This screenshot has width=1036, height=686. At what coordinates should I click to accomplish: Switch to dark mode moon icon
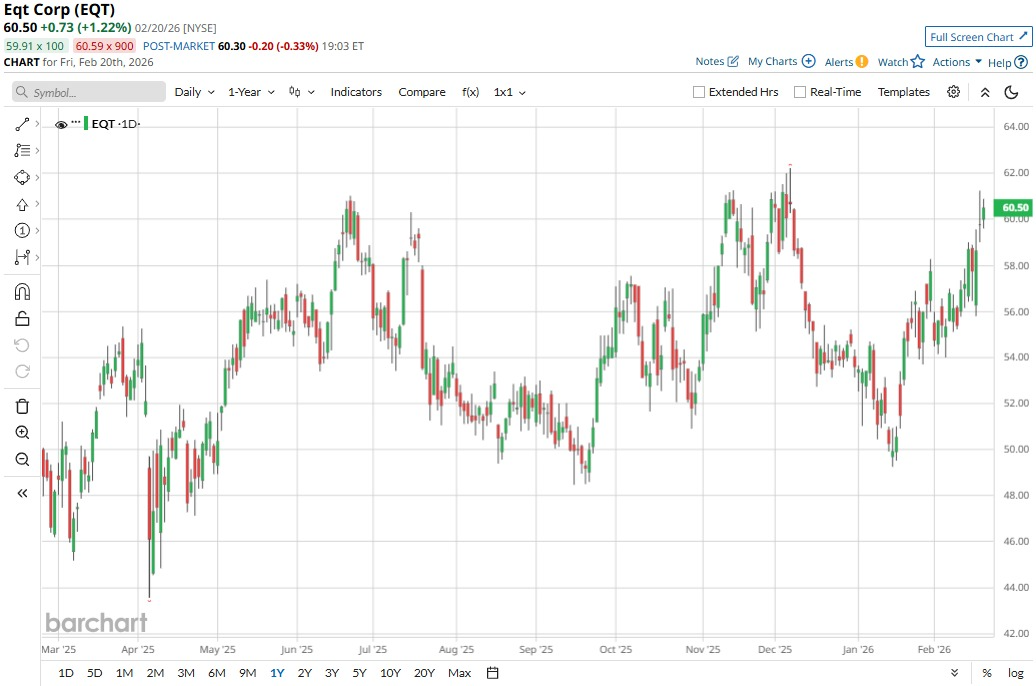[x=1012, y=93]
